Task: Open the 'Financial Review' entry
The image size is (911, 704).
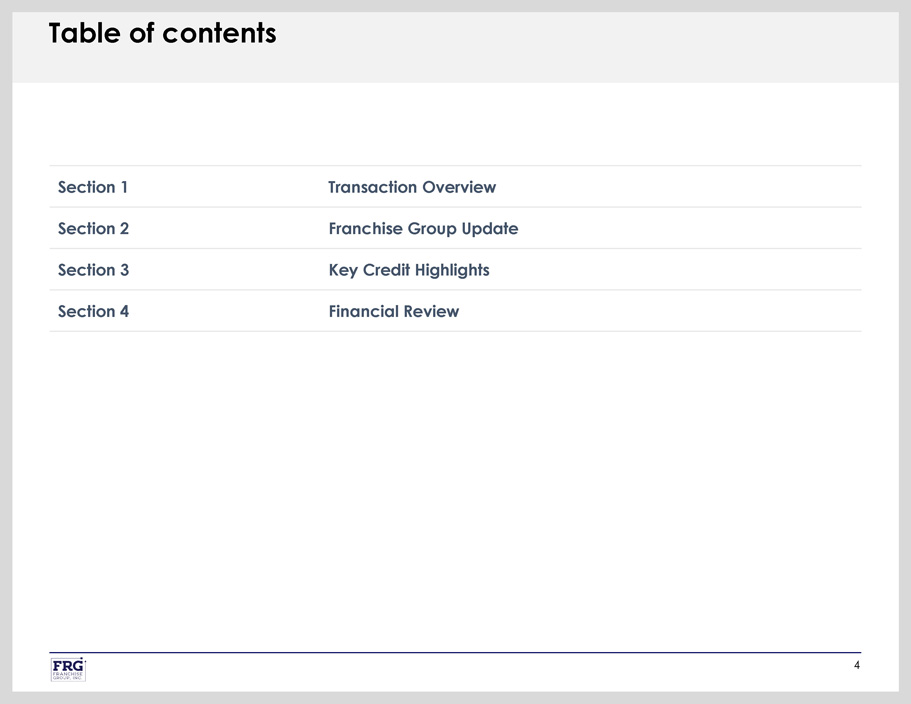Action: tap(393, 312)
